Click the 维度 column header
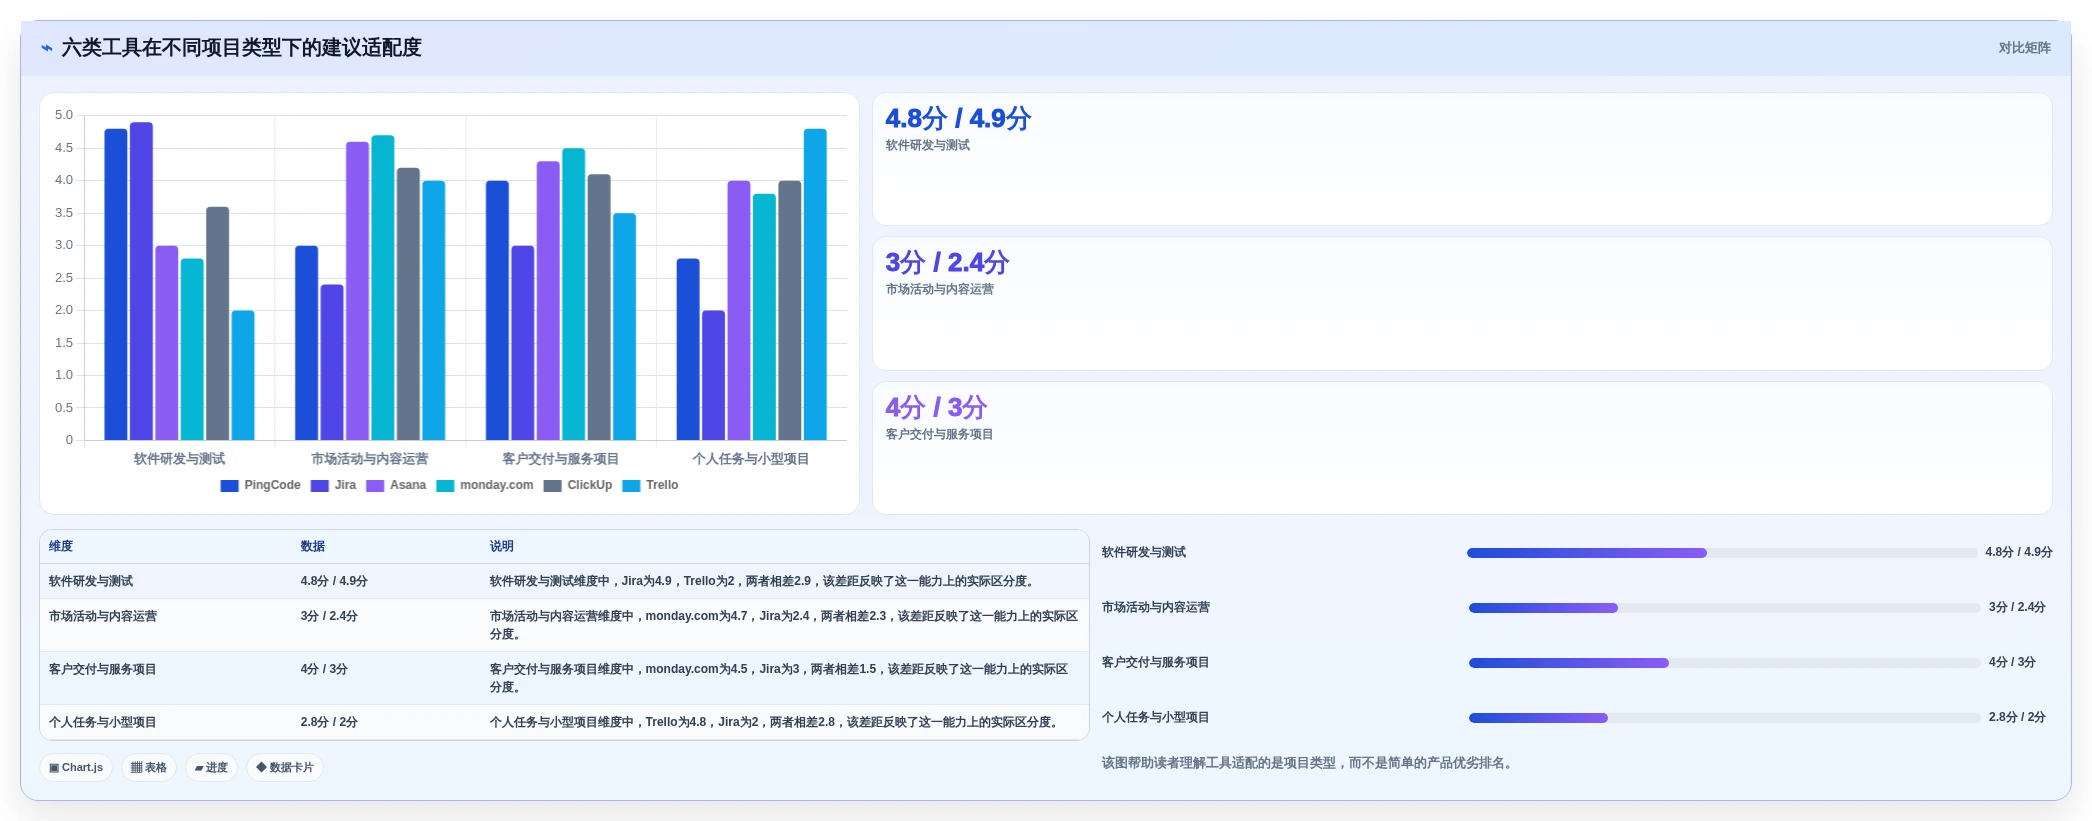Viewport: 2092px width, 821px height. [61, 547]
